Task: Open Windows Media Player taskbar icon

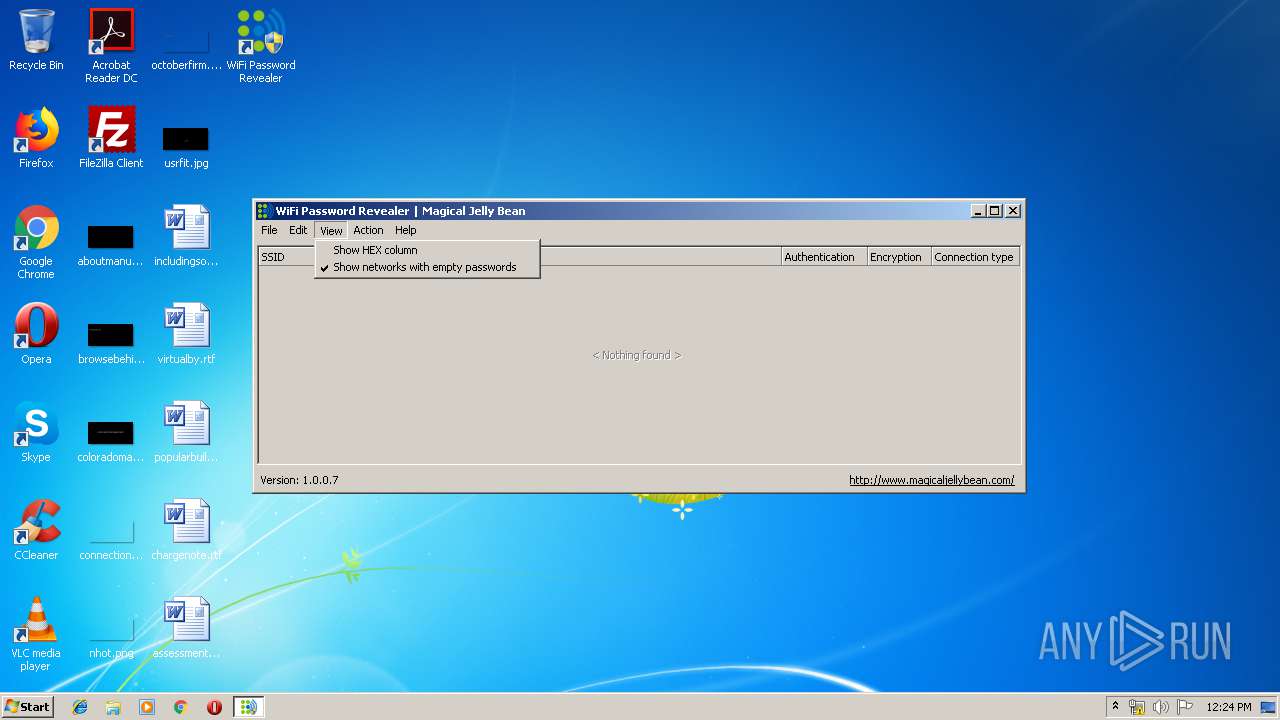Action: click(147, 707)
